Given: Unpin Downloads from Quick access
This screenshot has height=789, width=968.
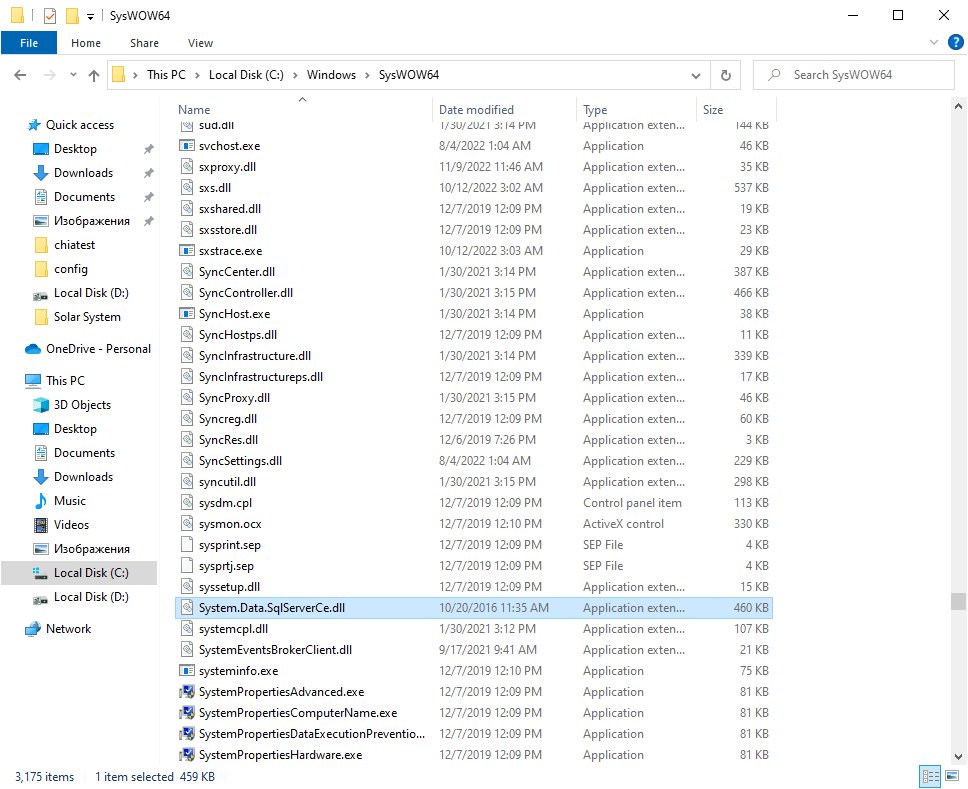Looking at the screenshot, I should pos(148,172).
